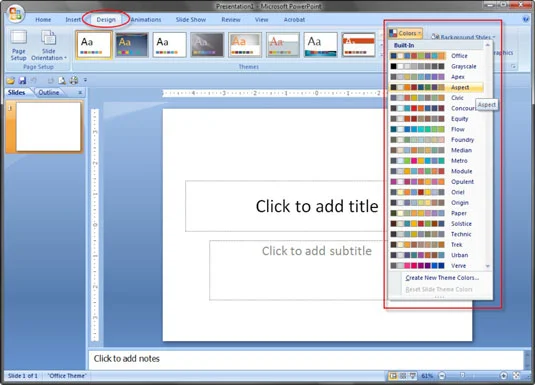535x385 pixels.
Task: Choose the Foundry color scheme
Action: pos(436,140)
